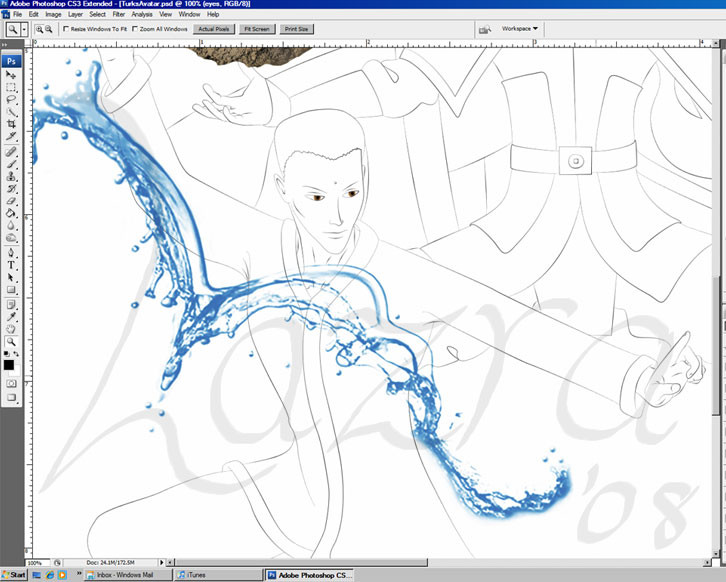Open the Edit menu
Viewport: 726px width, 582px height.
[x=34, y=14]
